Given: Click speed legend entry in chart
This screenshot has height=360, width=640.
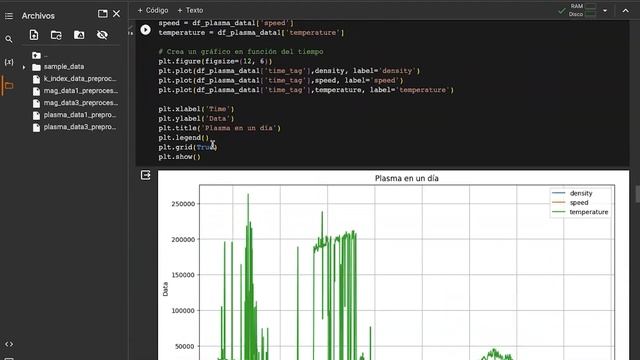Looking at the screenshot, I should tap(570, 202).
